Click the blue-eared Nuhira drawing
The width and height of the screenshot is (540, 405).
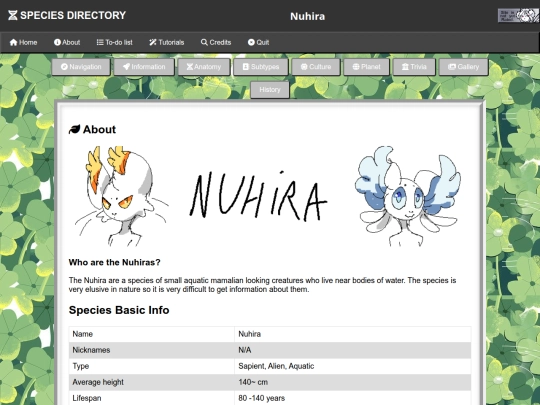408,196
